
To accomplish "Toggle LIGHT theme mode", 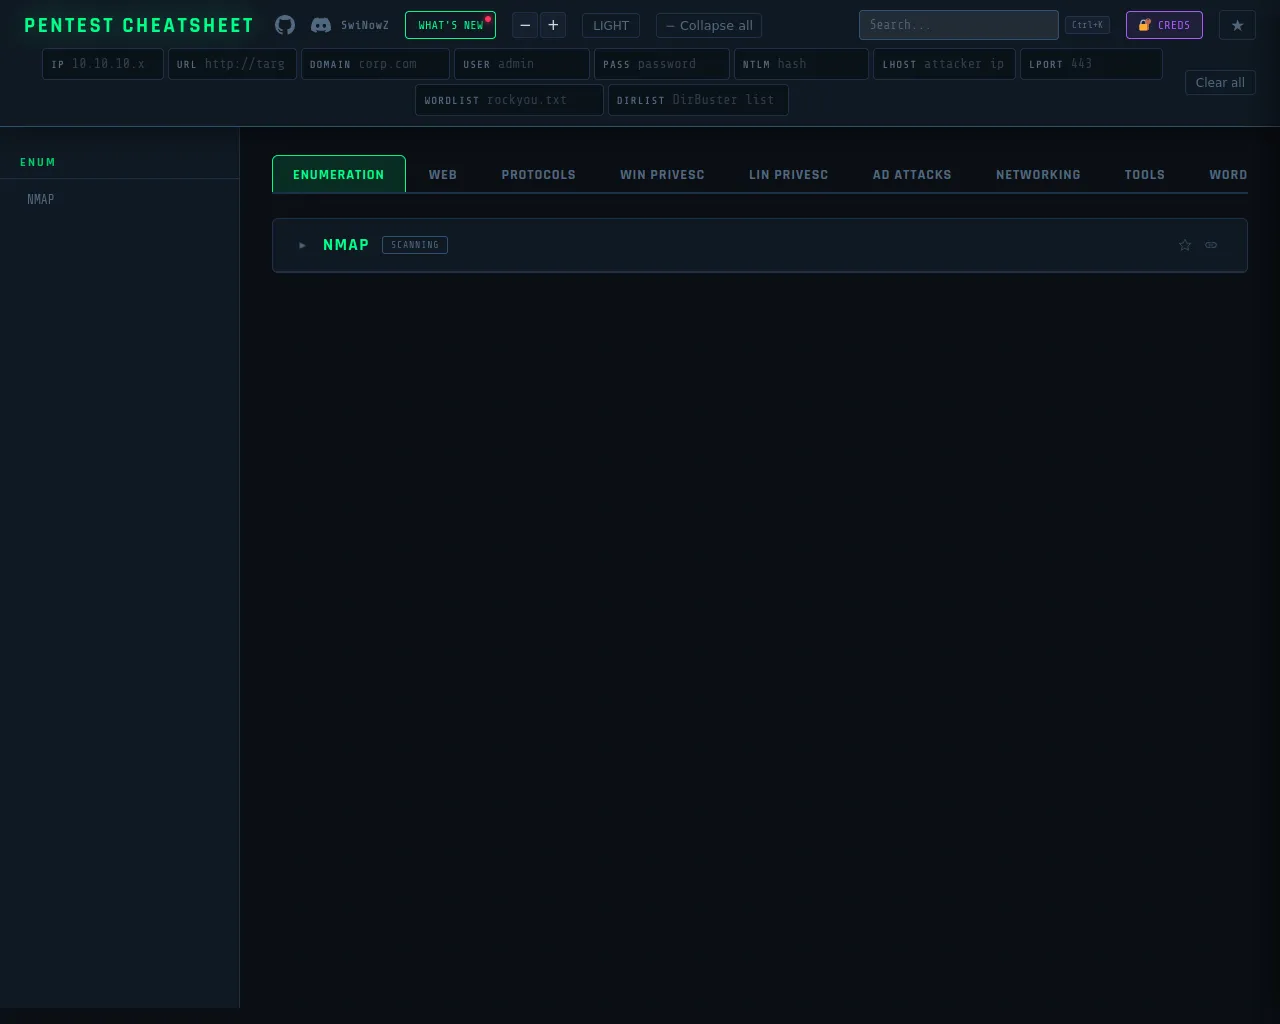I will 610,25.
